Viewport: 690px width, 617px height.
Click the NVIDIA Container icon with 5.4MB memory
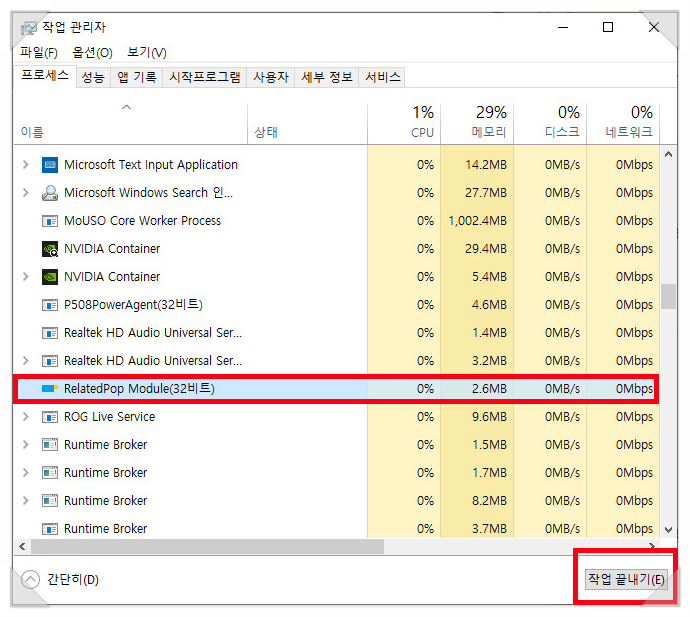tap(50, 277)
